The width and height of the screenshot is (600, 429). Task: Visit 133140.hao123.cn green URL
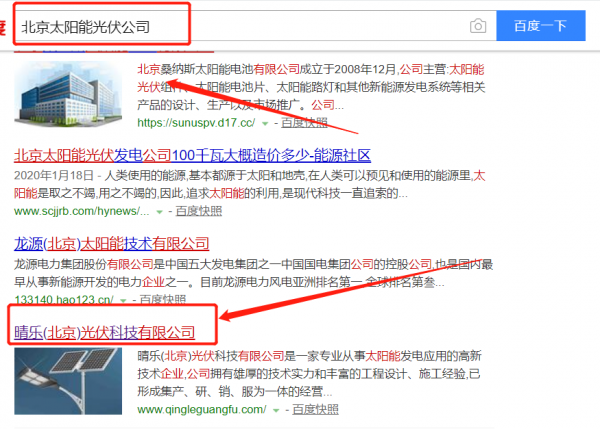pos(64,299)
